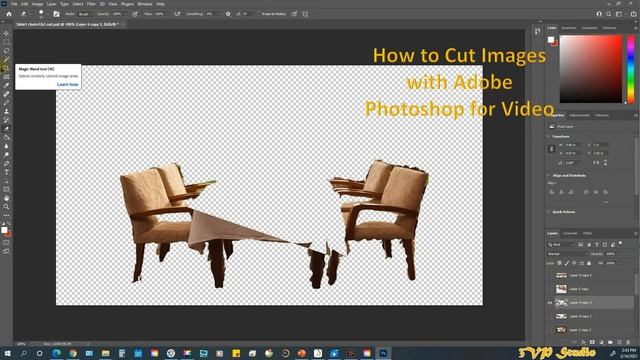Select the Hand tool
Viewport: 640px width, 360px height.
click(x=6, y=198)
